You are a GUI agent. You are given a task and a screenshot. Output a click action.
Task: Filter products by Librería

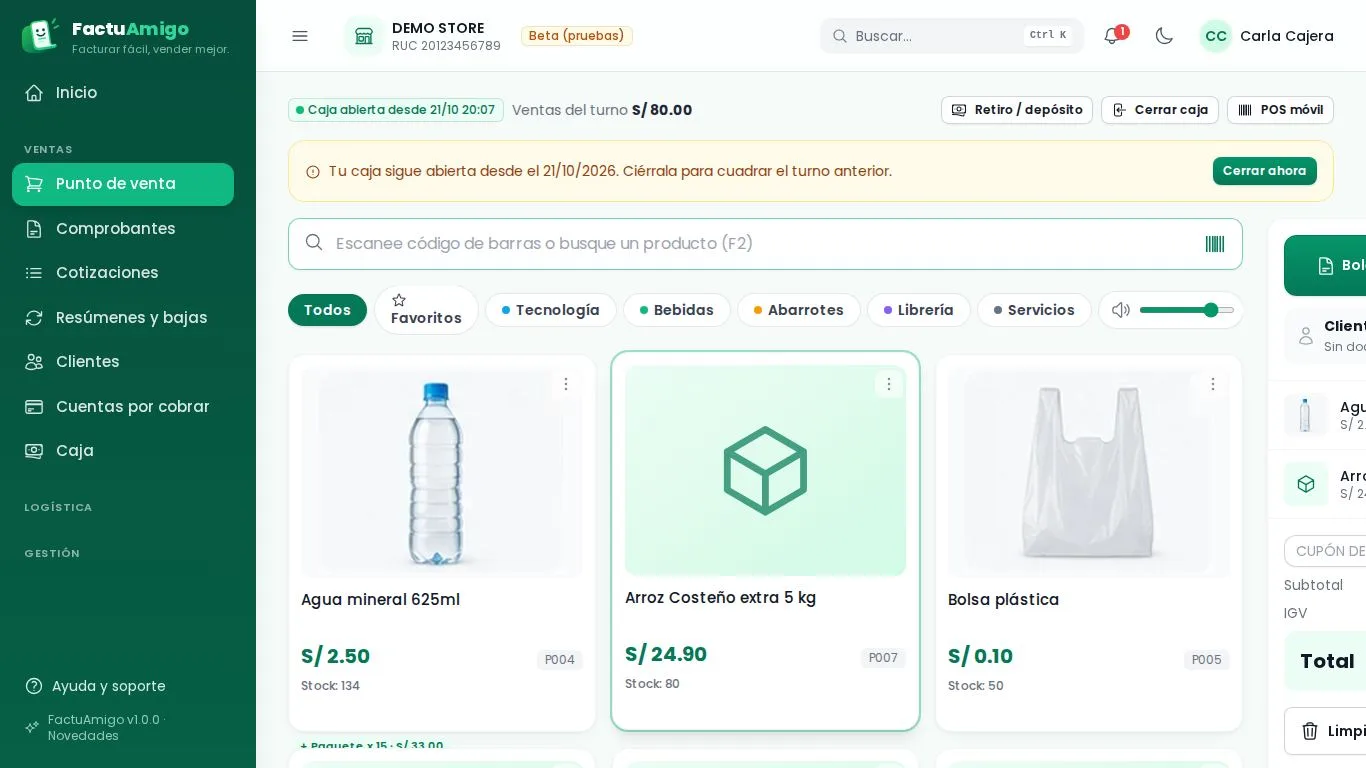coord(919,310)
